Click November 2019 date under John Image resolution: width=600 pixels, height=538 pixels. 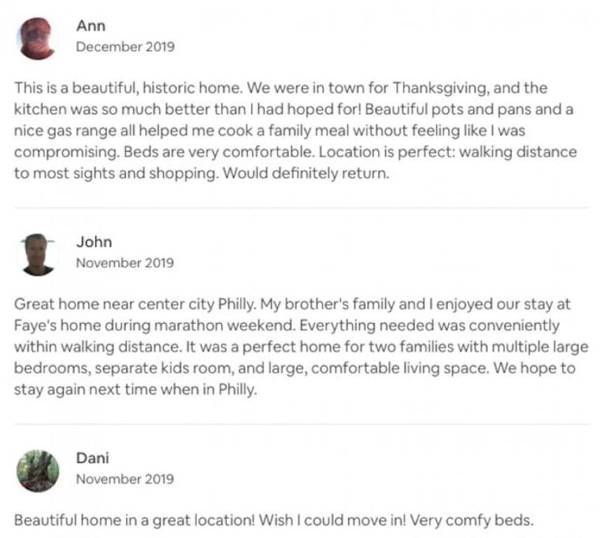click(x=125, y=263)
